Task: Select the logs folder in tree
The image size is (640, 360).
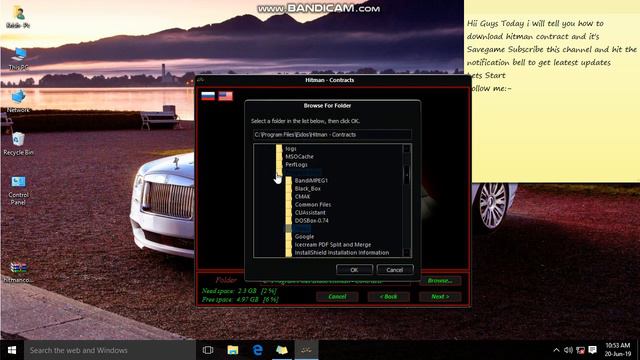Action: point(291,149)
